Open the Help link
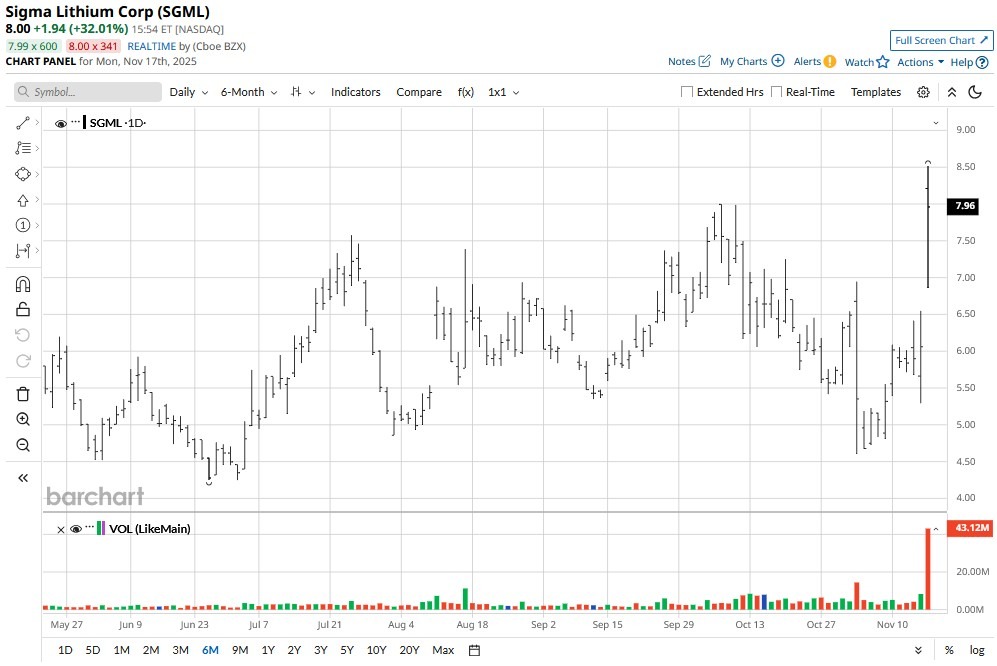This screenshot has width=997, height=666. pyautogui.click(x=969, y=62)
